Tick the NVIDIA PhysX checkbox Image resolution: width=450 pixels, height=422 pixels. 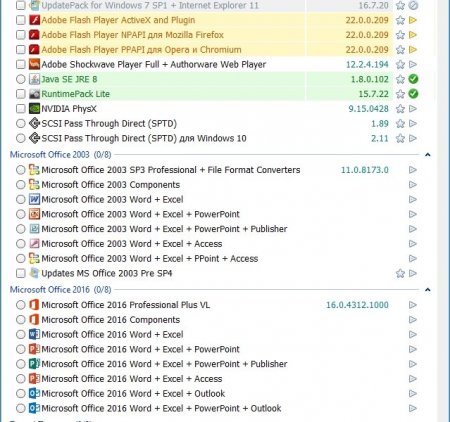tap(21, 109)
